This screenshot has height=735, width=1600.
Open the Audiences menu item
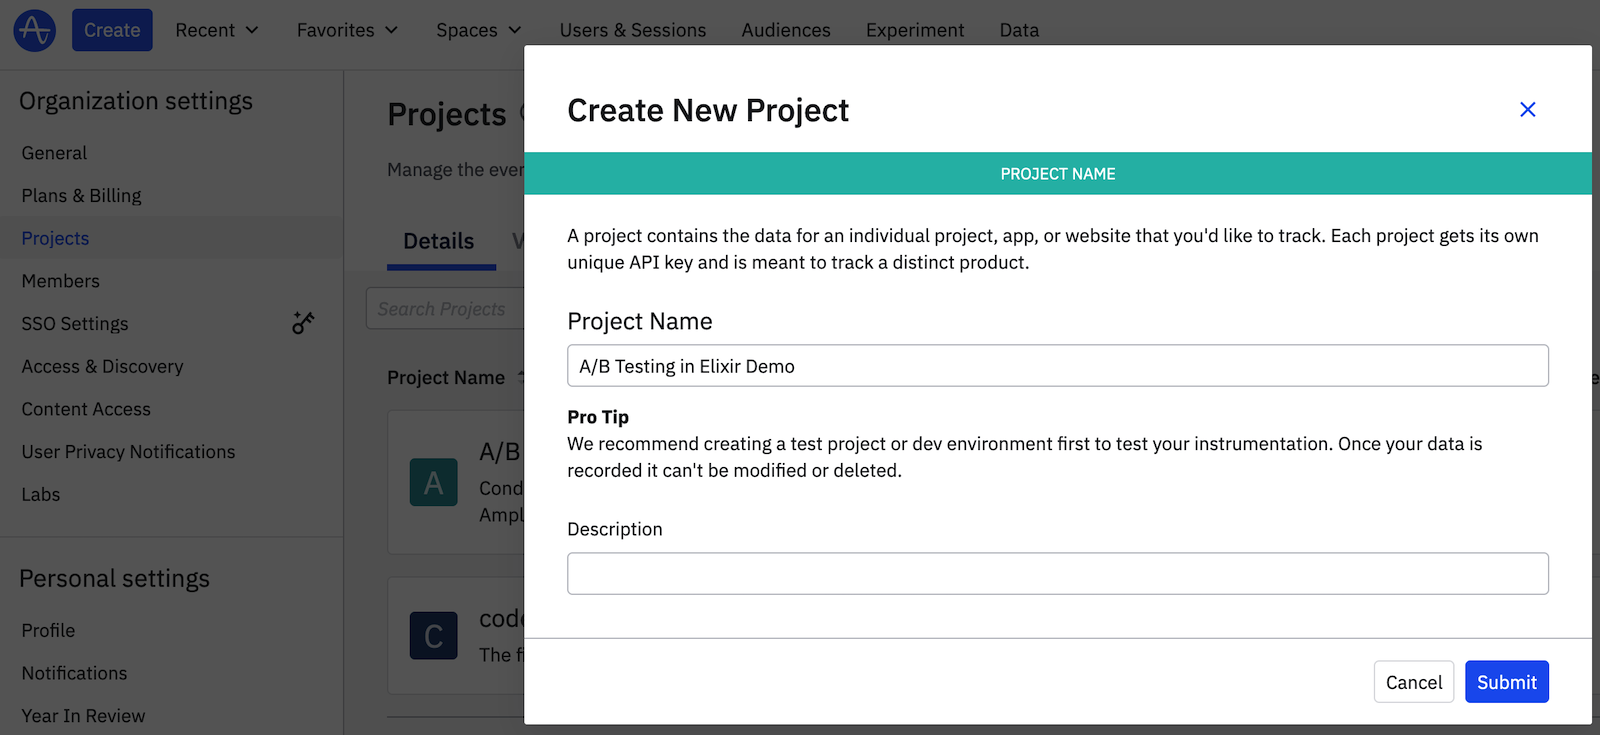(x=786, y=30)
